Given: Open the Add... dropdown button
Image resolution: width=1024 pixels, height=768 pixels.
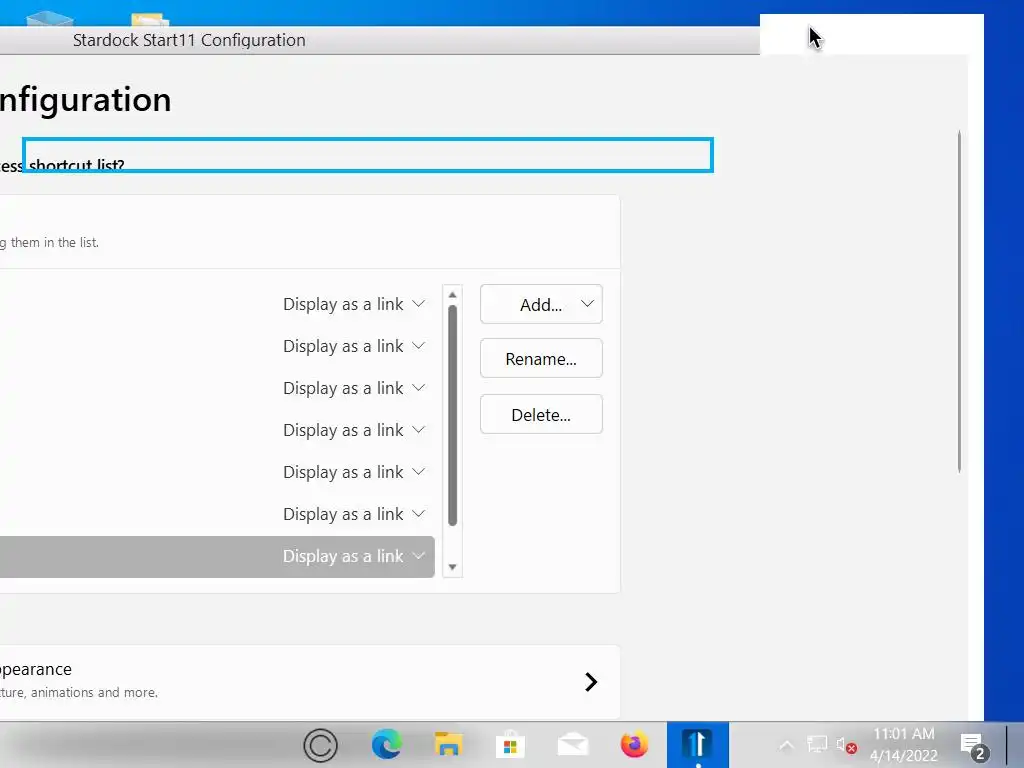Looking at the screenshot, I should pos(541,304).
